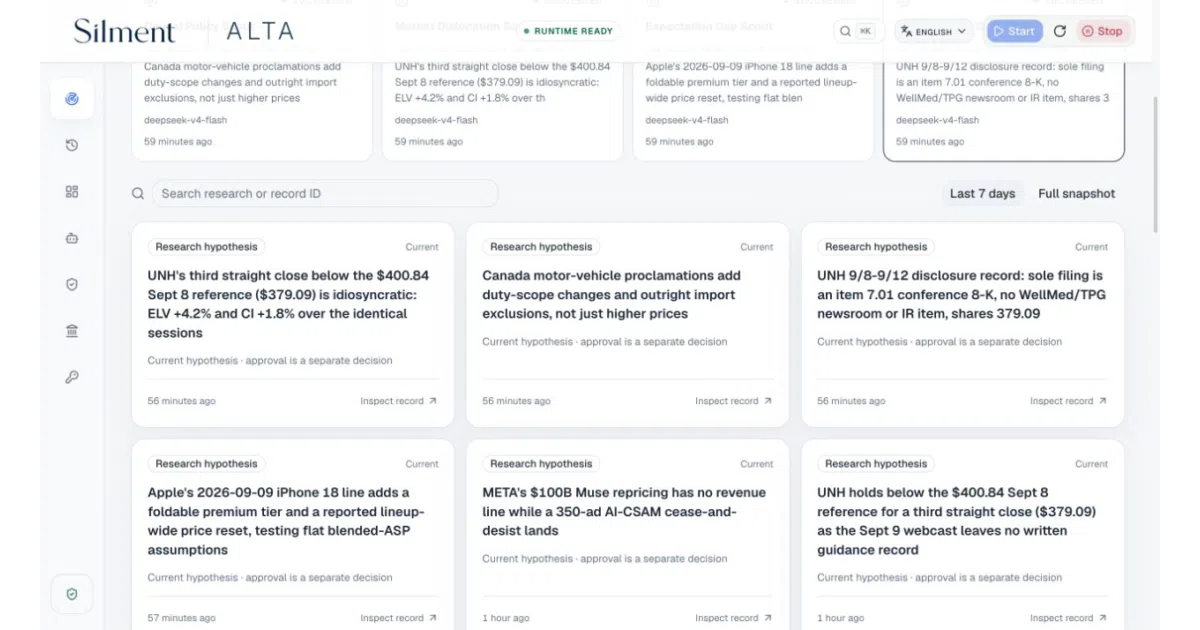This screenshot has height=630, width=1200.
Task: Expand the English language dropdown
Action: pos(934,31)
